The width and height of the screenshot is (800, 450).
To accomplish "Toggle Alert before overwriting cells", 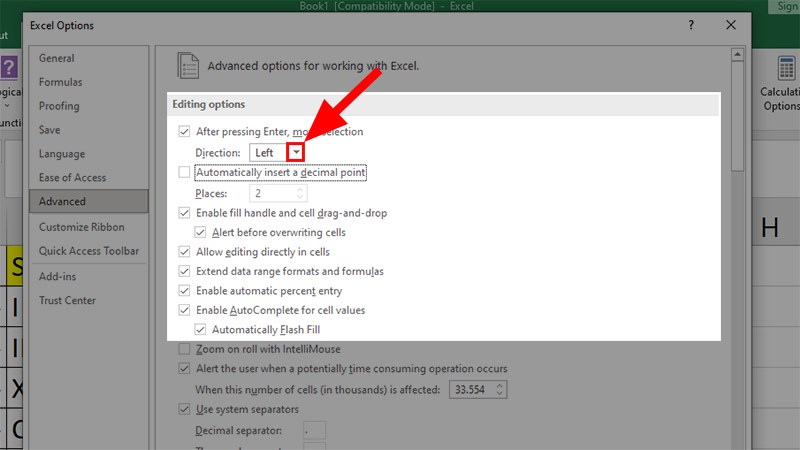I will [x=201, y=232].
